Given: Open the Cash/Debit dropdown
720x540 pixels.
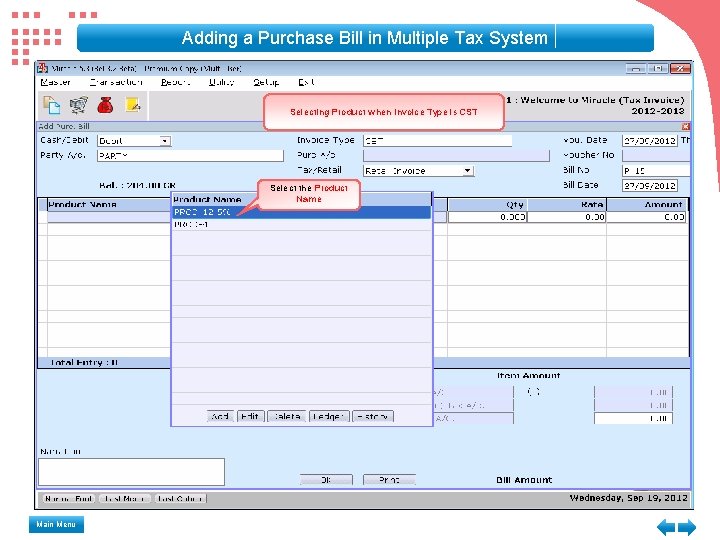Looking at the screenshot, I should tap(165, 141).
